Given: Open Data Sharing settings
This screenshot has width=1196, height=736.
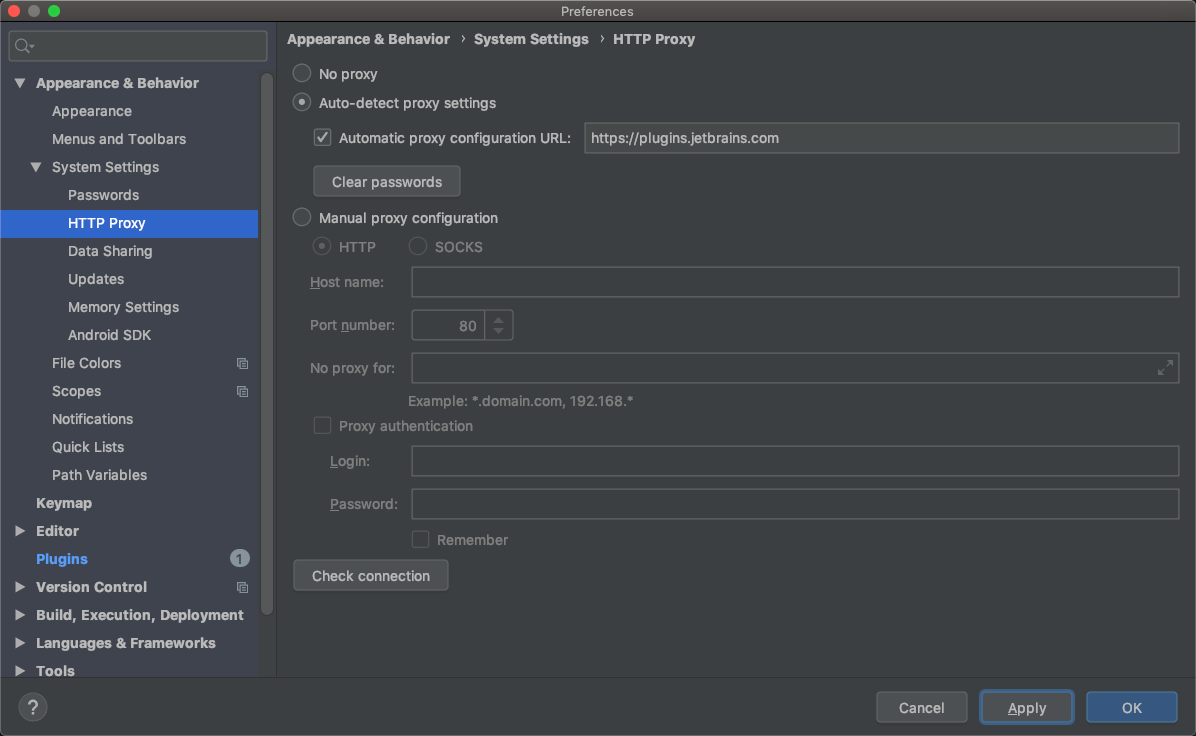Looking at the screenshot, I should (110, 251).
